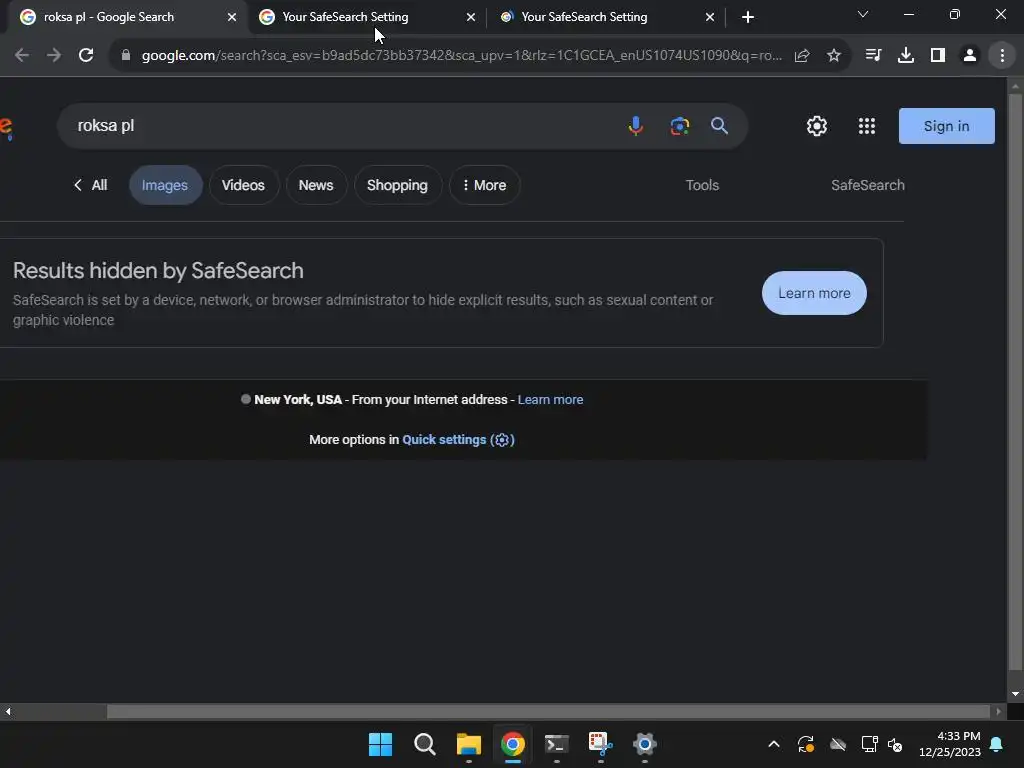Show hidden system tray icons
Image resolution: width=1024 pixels, height=768 pixels.
pyautogui.click(x=773, y=744)
